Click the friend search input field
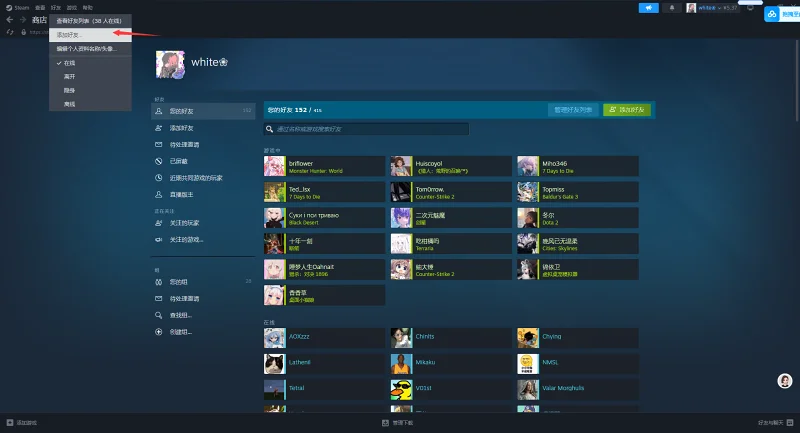The height and width of the screenshot is (433, 800). [366, 129]
